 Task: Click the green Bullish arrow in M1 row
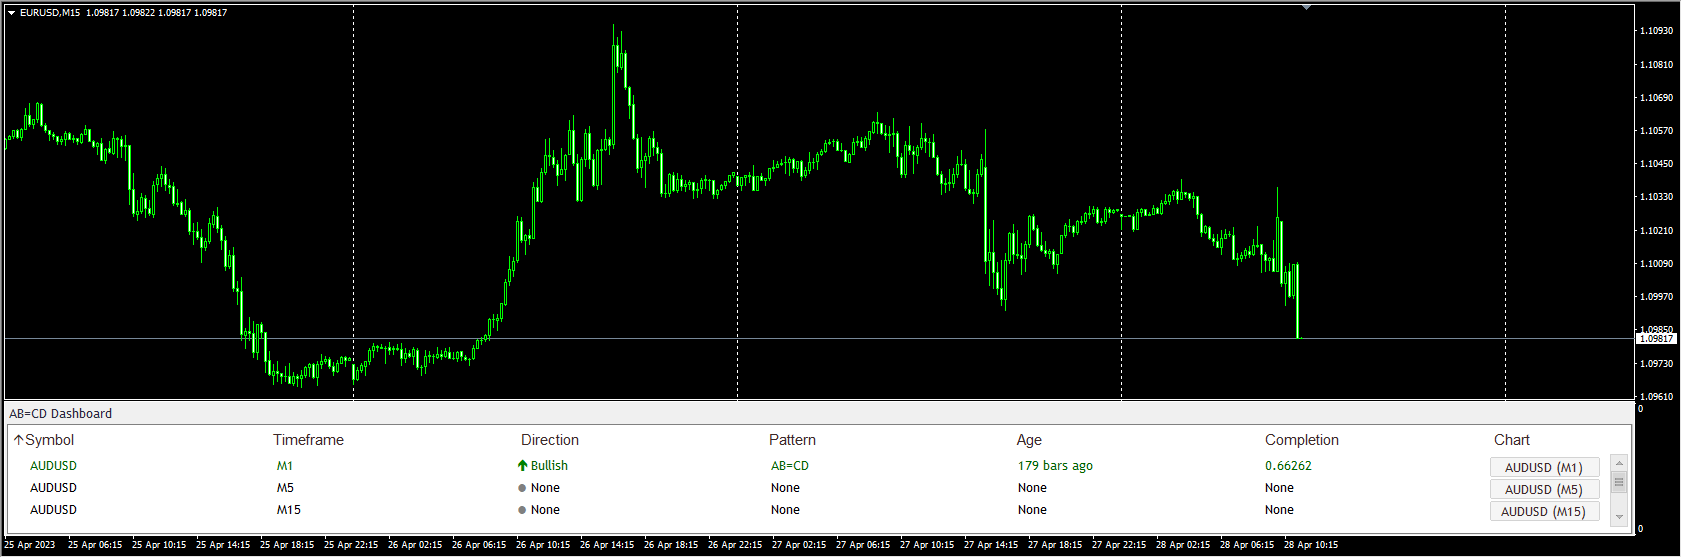[522, 466]
